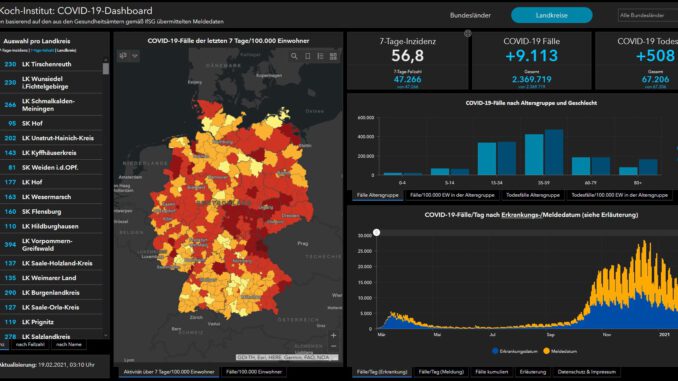
Task: Open the Todesfälle Altersgruppe tab
Action: (x=533, y=195)
